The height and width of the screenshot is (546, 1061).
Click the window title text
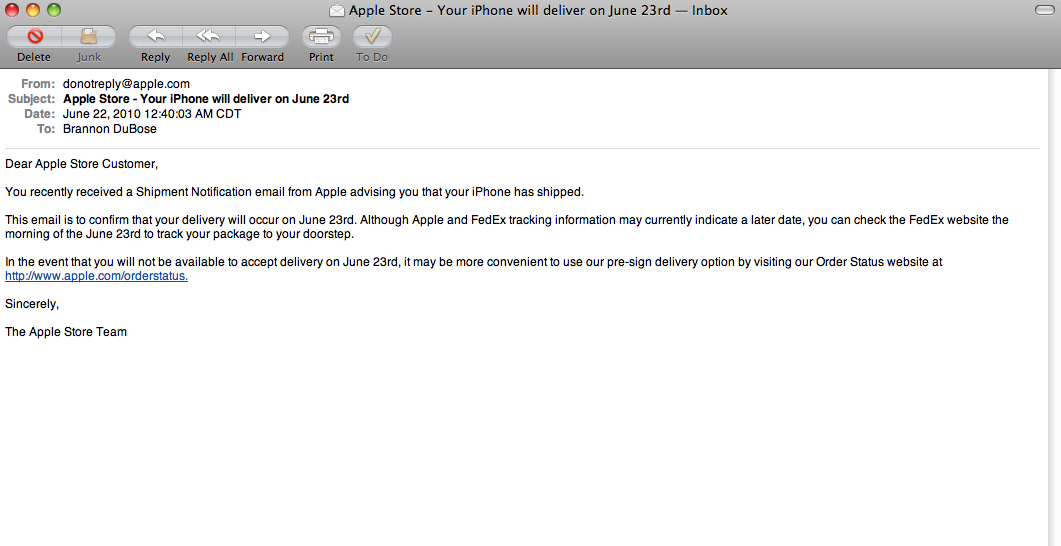[539, 10]
